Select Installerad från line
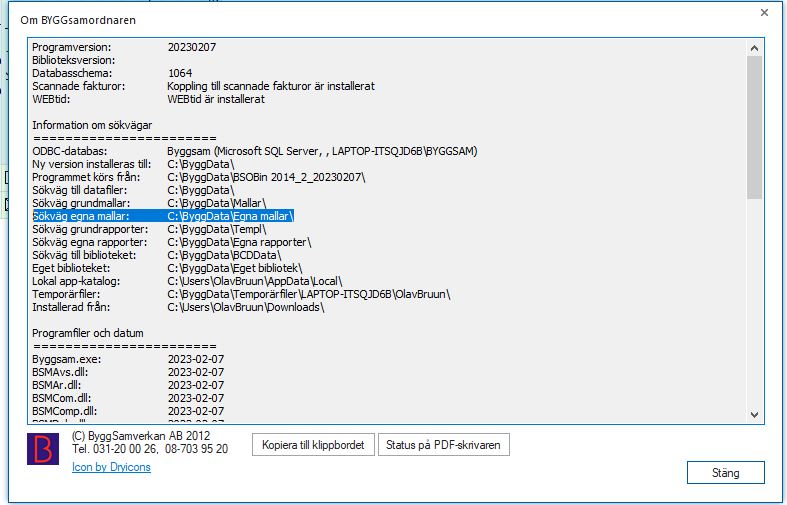This screenshot has height=505, width=787. (178, 308)
